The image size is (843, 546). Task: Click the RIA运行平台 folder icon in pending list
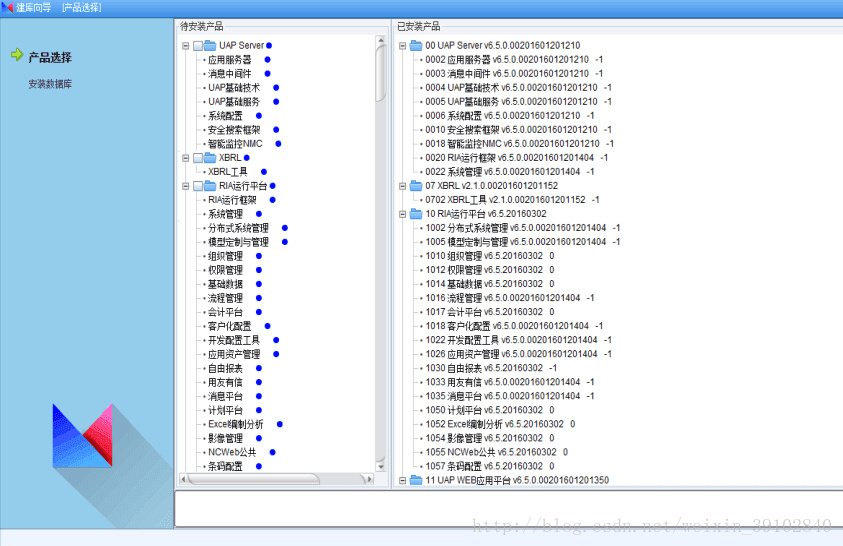pyautogui.click(x=210, y=186)
